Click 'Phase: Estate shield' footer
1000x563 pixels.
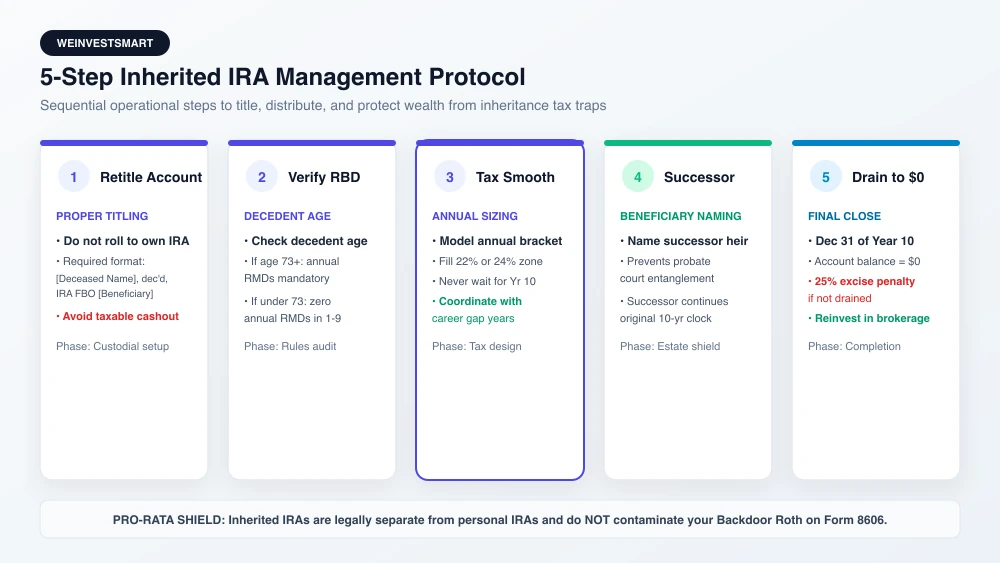[670, 346]
